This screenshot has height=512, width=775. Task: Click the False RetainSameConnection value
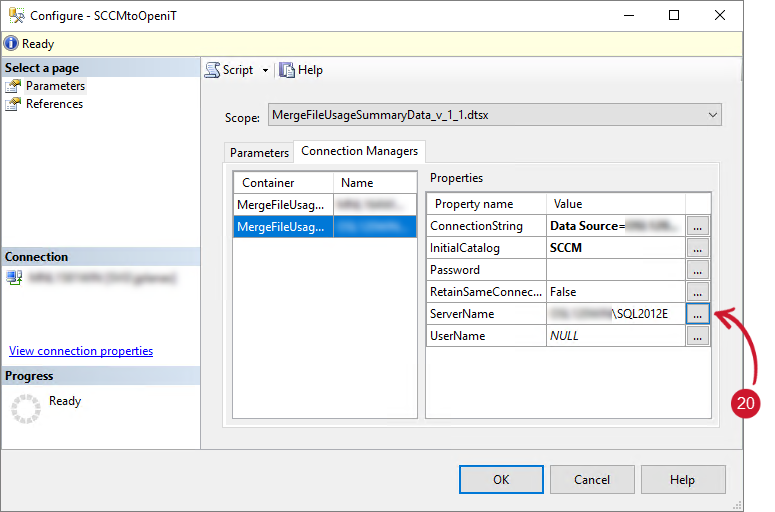pos(615,292)
